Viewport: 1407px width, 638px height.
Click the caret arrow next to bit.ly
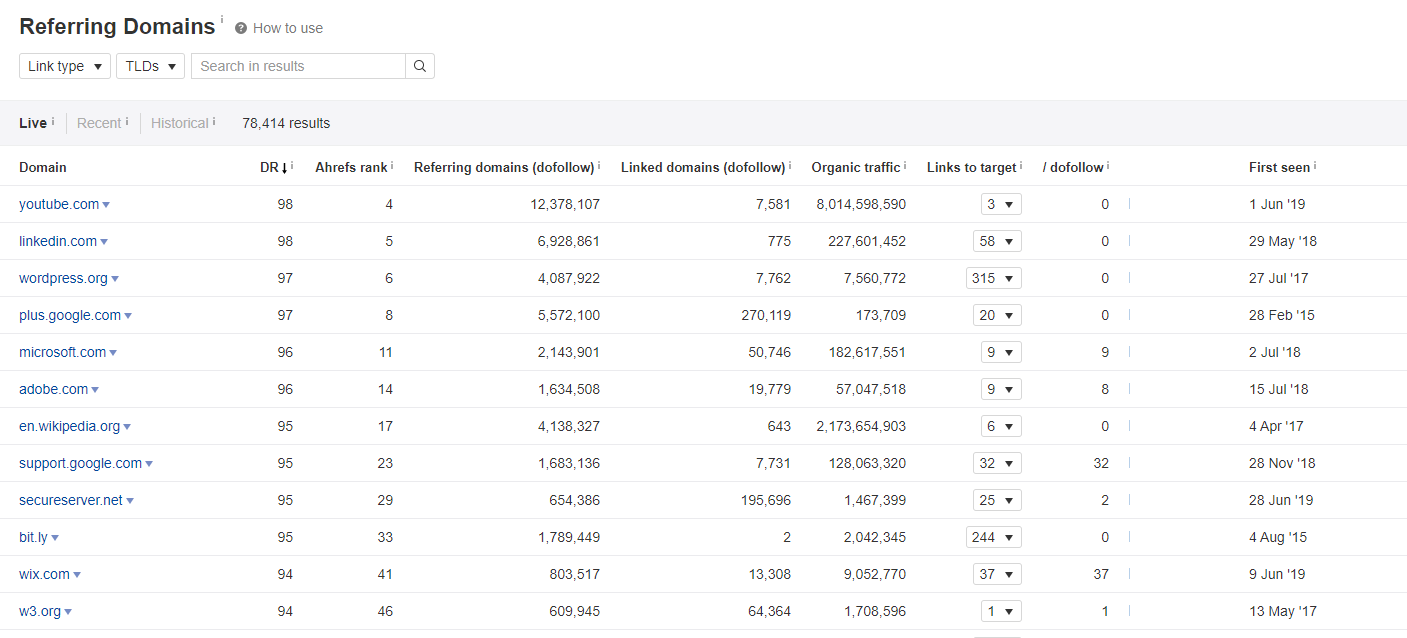pyautogui.click(x=55, y=538)
